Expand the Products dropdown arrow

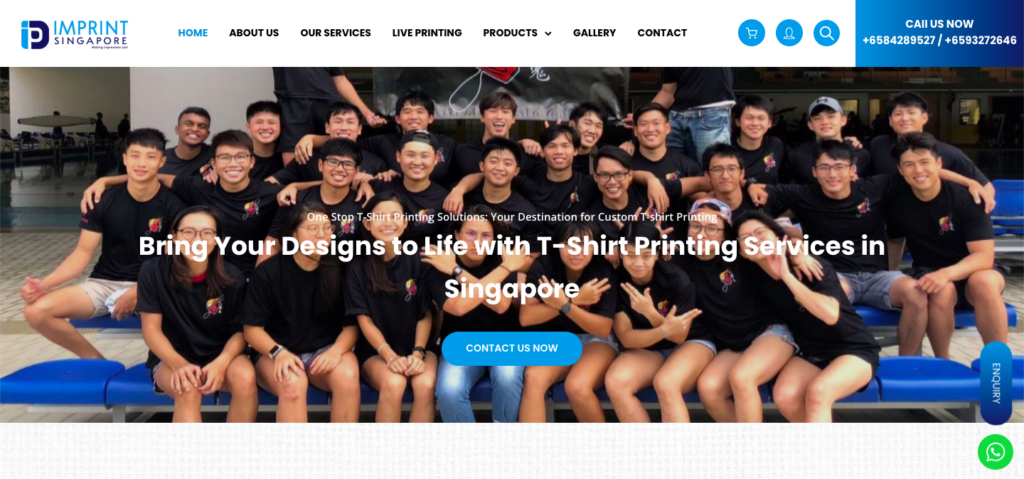point(548,33)
